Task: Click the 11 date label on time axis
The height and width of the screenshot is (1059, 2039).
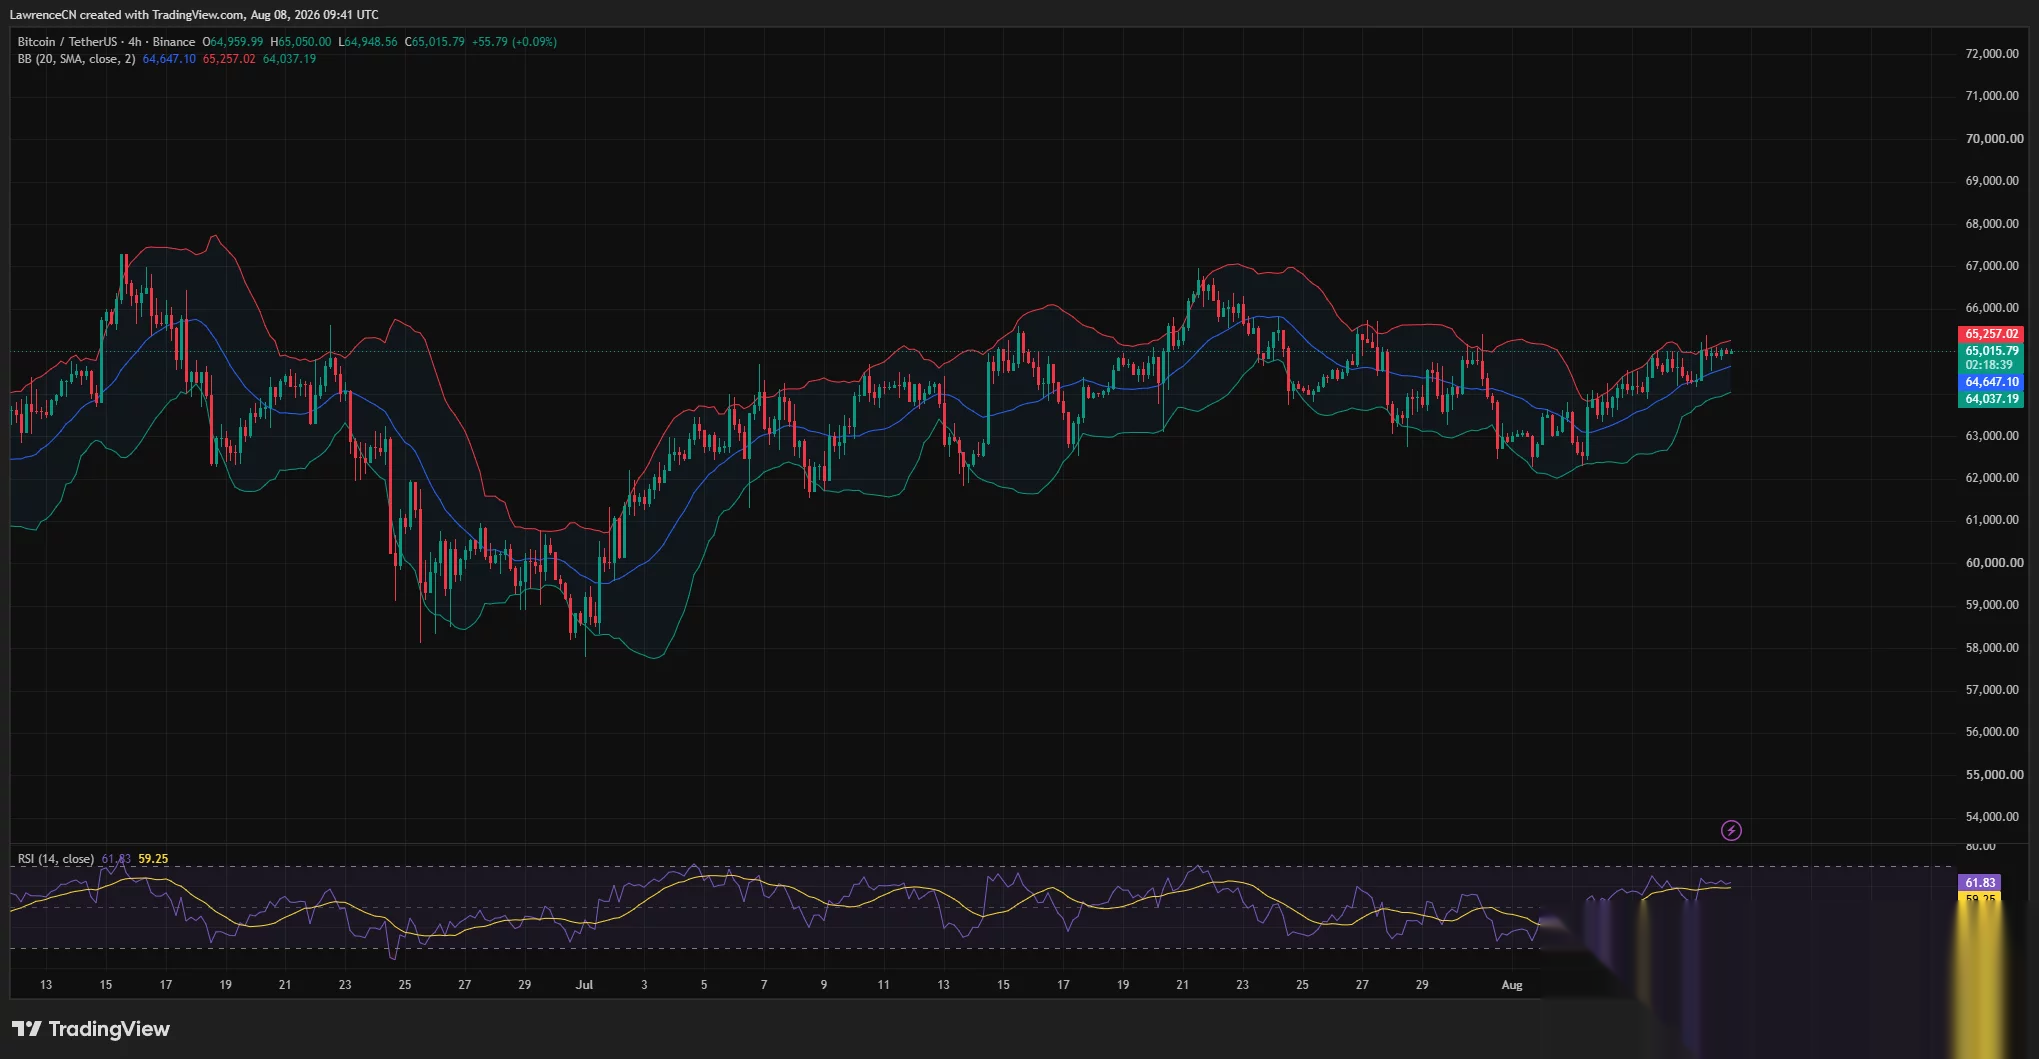Action: (883, 985)
